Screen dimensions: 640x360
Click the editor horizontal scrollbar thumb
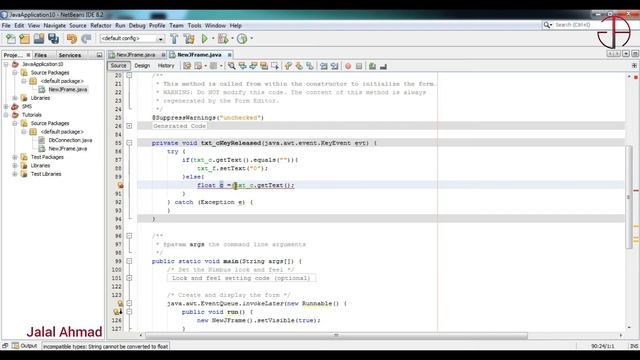coord(336,336)
